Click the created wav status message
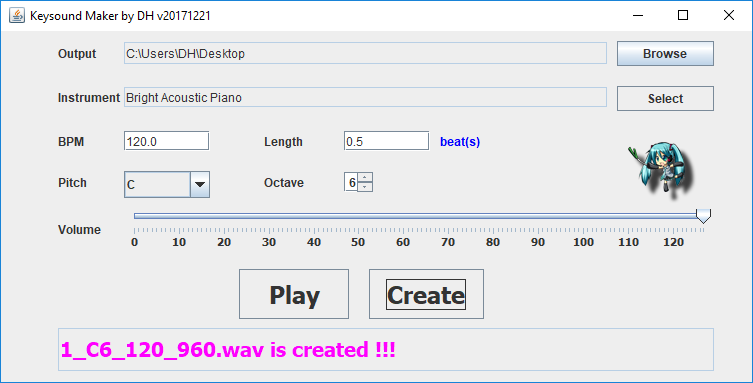753x383 pixels. 228,350
